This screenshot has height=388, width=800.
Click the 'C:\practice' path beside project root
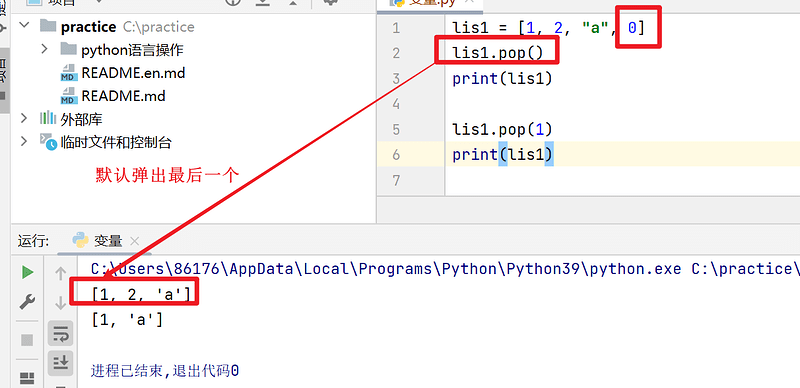click(x=159, y=27)
